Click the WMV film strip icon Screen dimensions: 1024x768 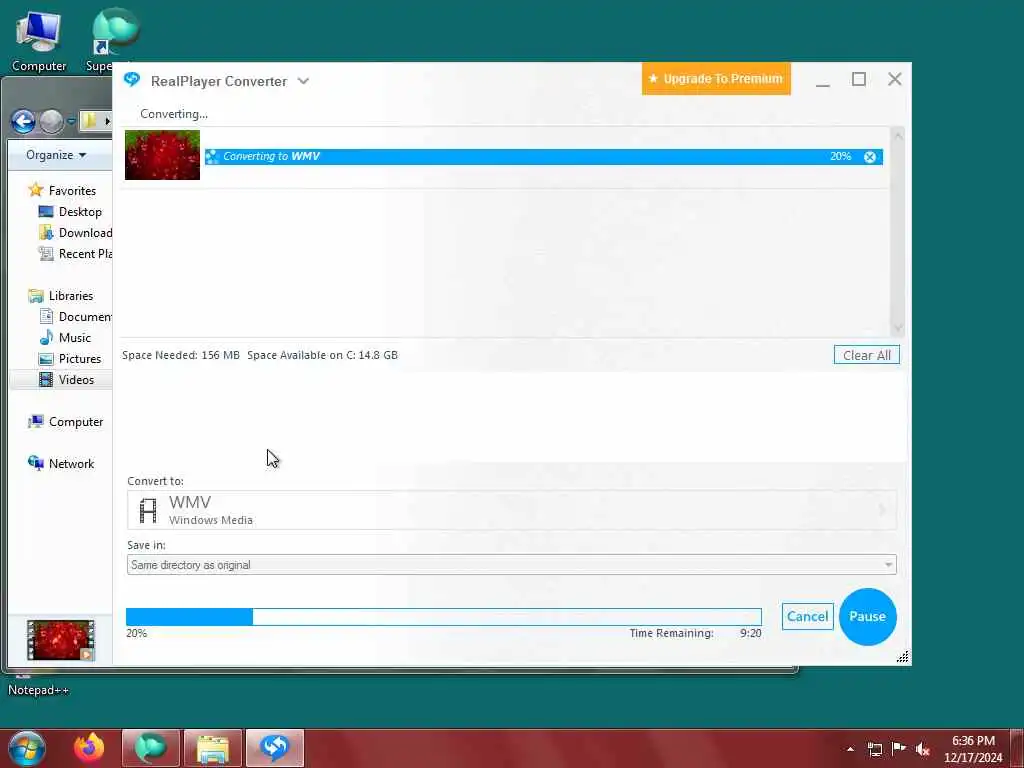point(148,511)
